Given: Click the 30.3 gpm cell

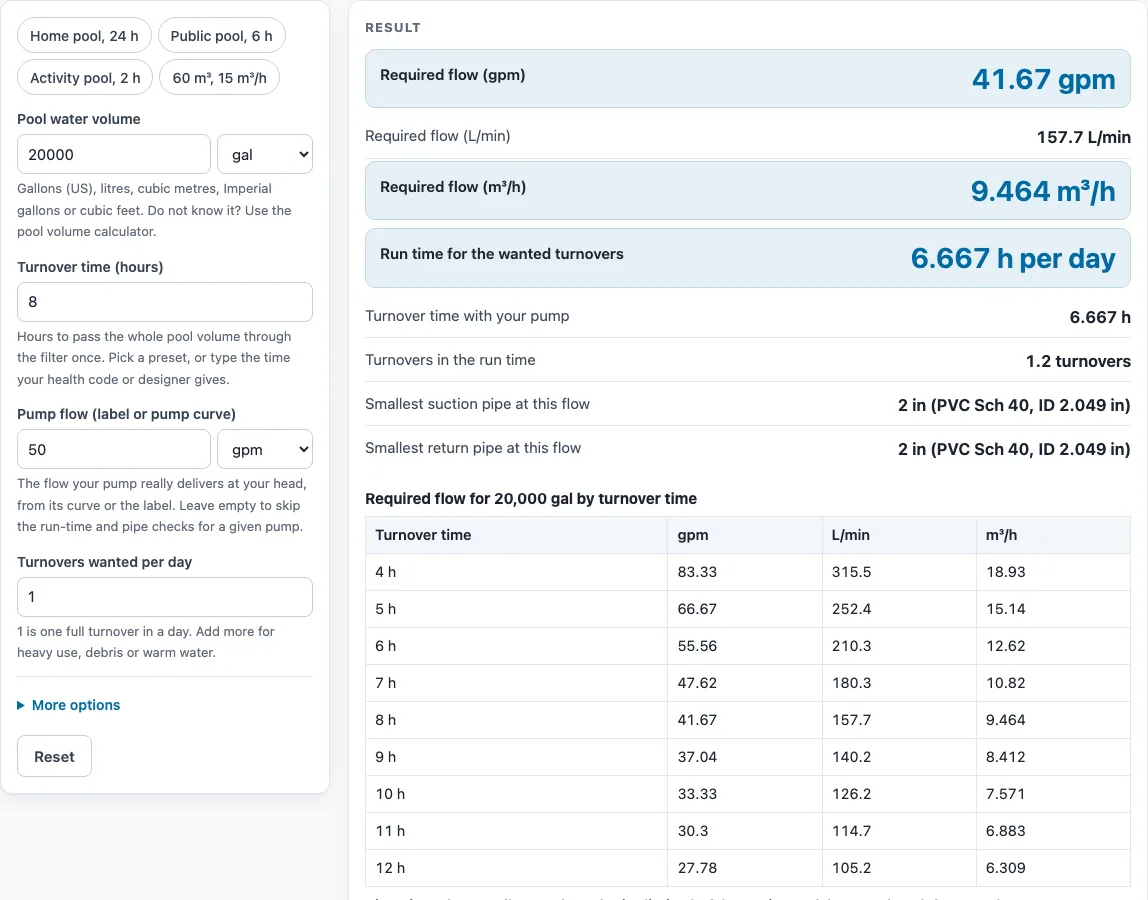Looking at the screenshot, I should tap(745, 831).
